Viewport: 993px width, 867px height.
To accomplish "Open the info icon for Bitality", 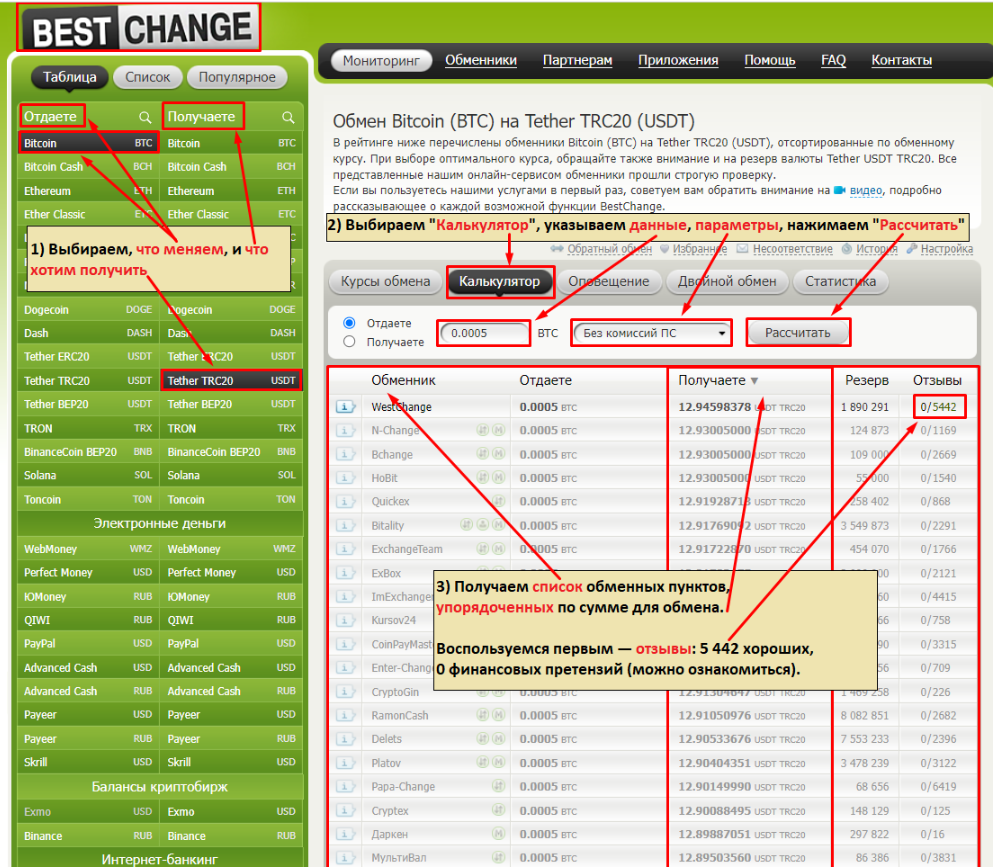I will click(345, 526).
